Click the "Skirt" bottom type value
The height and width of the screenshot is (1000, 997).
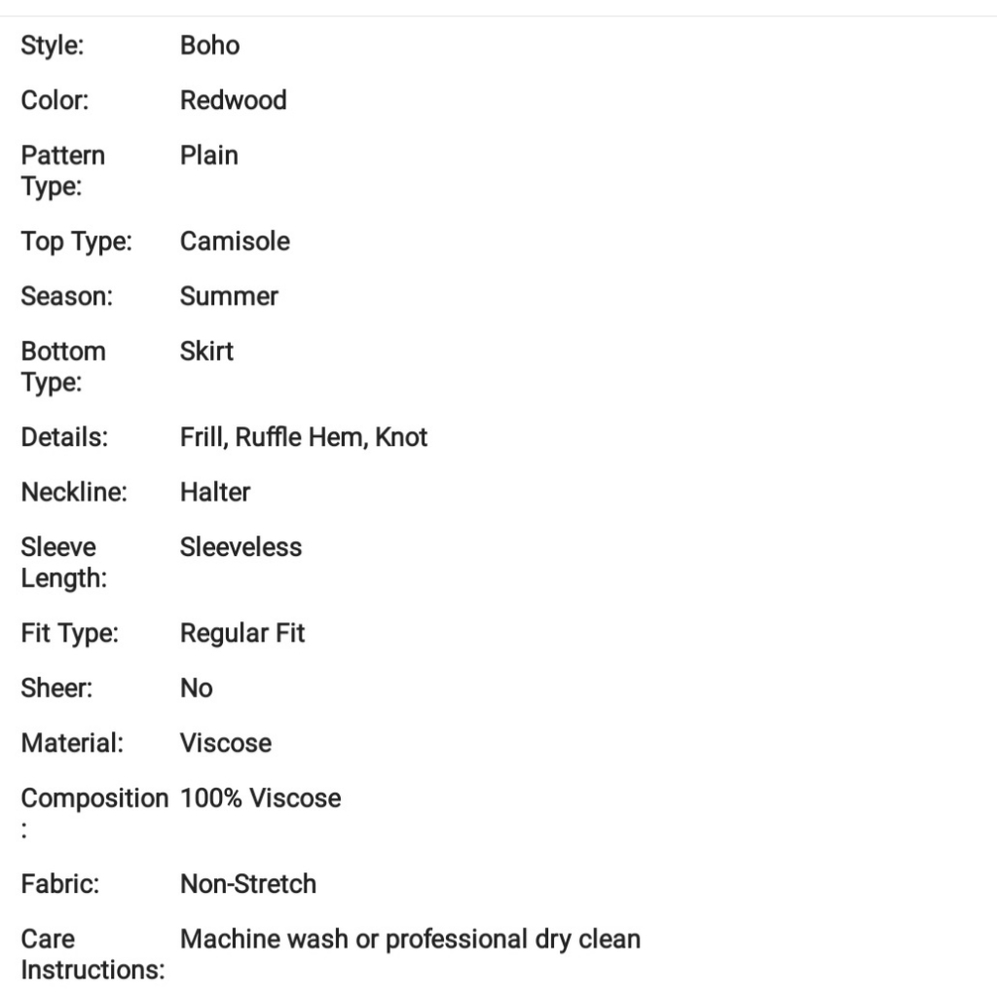(x=206, y=351)
